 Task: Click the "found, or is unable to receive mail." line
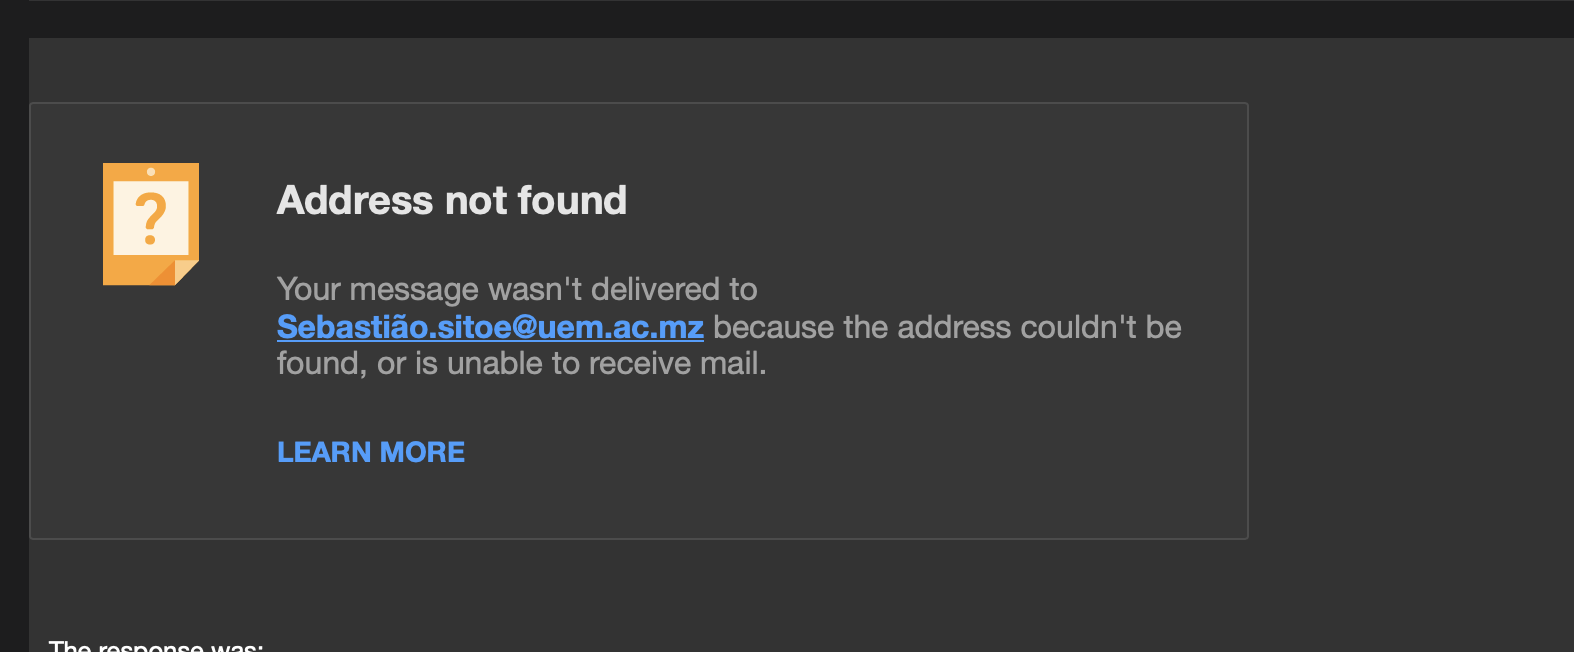tap(521, 363)
